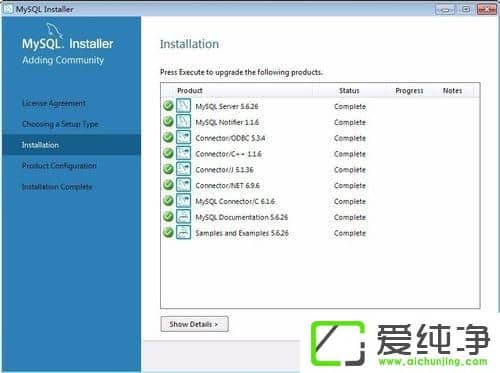Click green checkmark beside Connector/C++ 1.1.6
Viewport: 500px width, 373px height.
coord(168,153)
